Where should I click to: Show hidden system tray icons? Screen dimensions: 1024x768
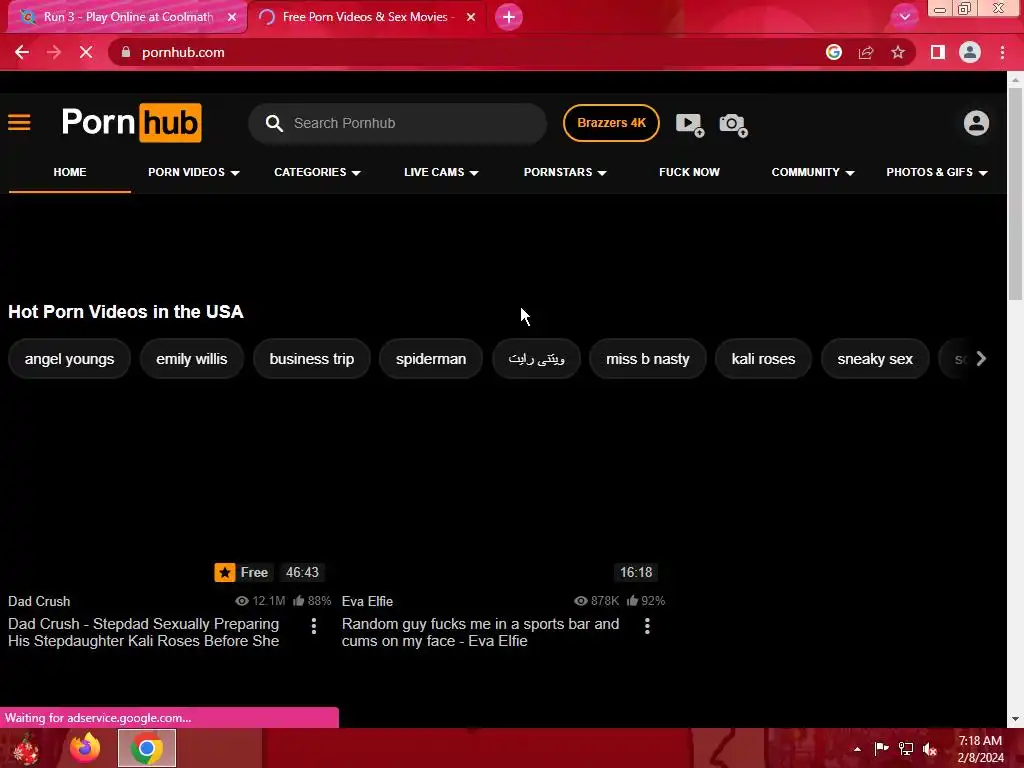pyautogui.click(x=857, y=749)
